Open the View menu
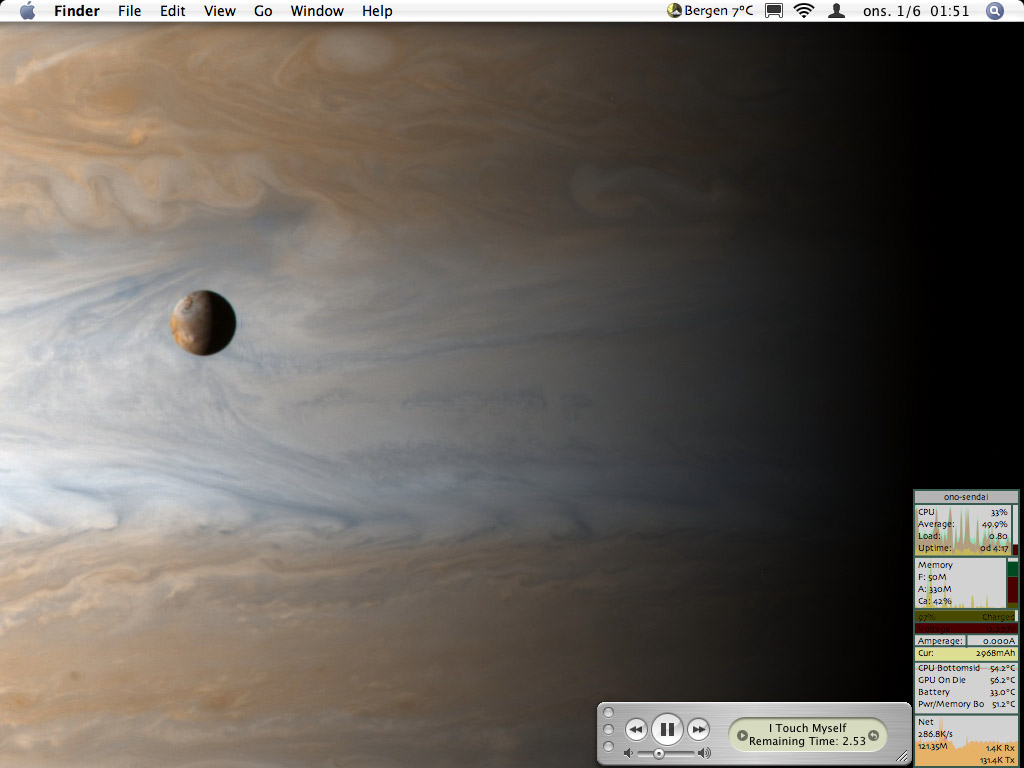Image resolution: width=1024 pixels, height=768 pixels. click(219, 11)
